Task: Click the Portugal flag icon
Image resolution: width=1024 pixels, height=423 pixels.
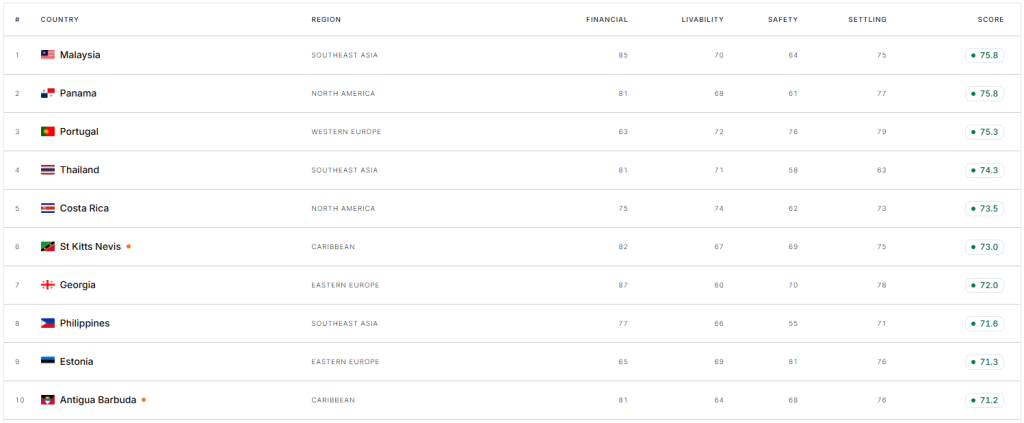Action: tap(48, 132)
